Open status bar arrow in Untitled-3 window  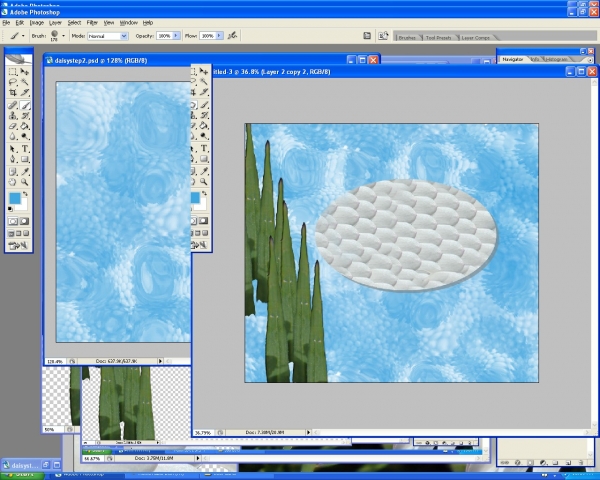(x=308, y=432)
